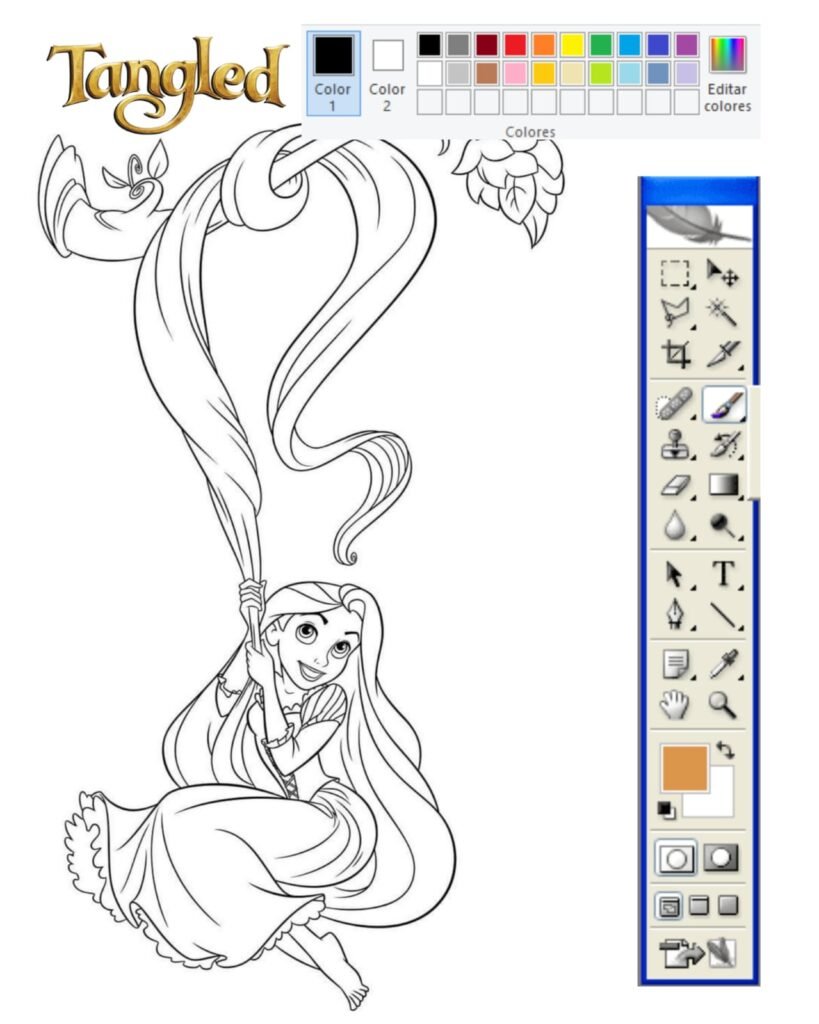Activate the Eraser tool
The height and width of the screenshot is (1024, 819).
pyautogui.click(x=677, y=486)
